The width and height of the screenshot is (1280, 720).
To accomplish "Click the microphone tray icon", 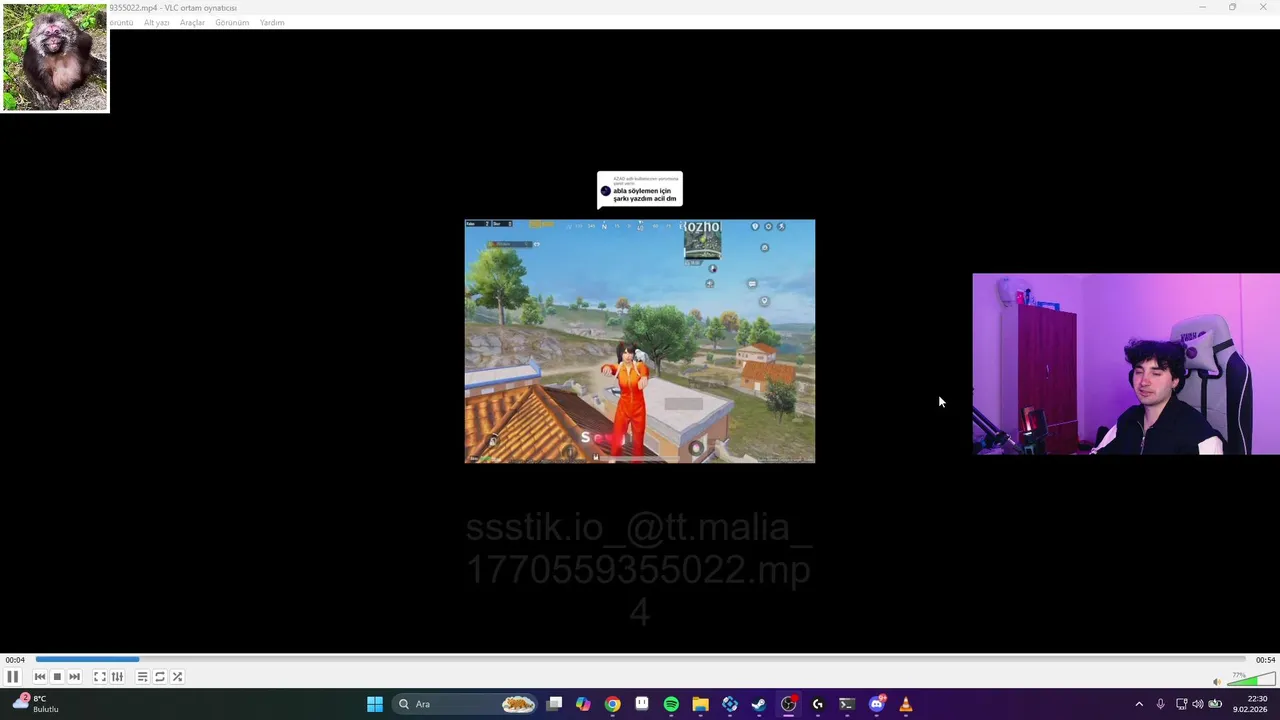I will [x=1160, y=704].
